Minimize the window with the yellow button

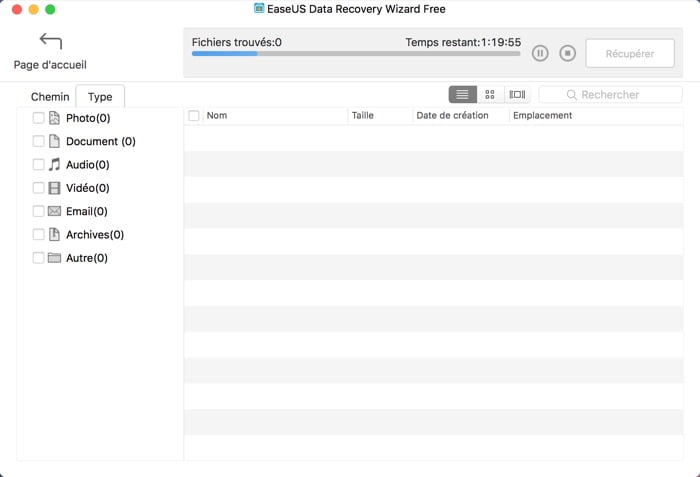coord(33,9)
